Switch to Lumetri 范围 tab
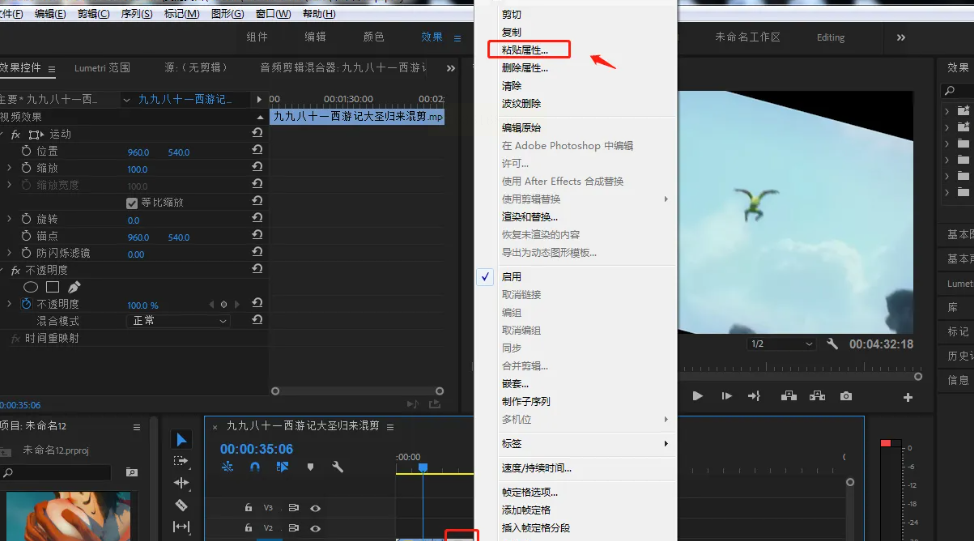 [x=102, y=68]
